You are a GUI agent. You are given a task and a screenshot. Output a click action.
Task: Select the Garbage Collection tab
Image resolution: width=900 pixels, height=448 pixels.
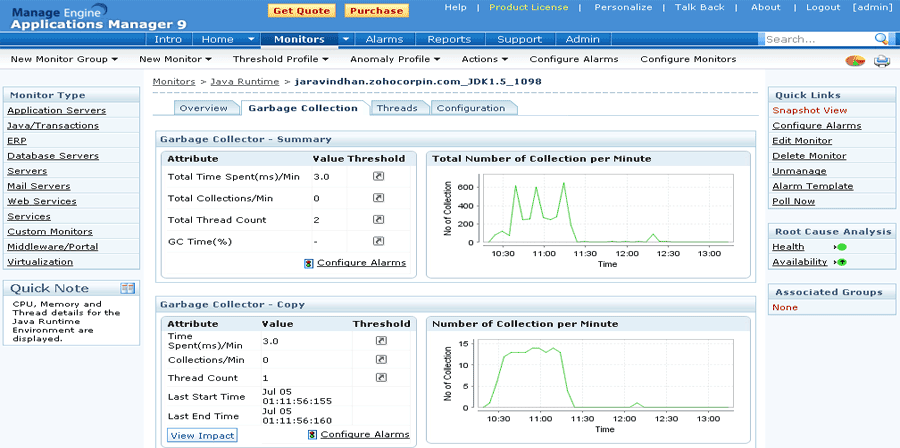coord(303,108)
